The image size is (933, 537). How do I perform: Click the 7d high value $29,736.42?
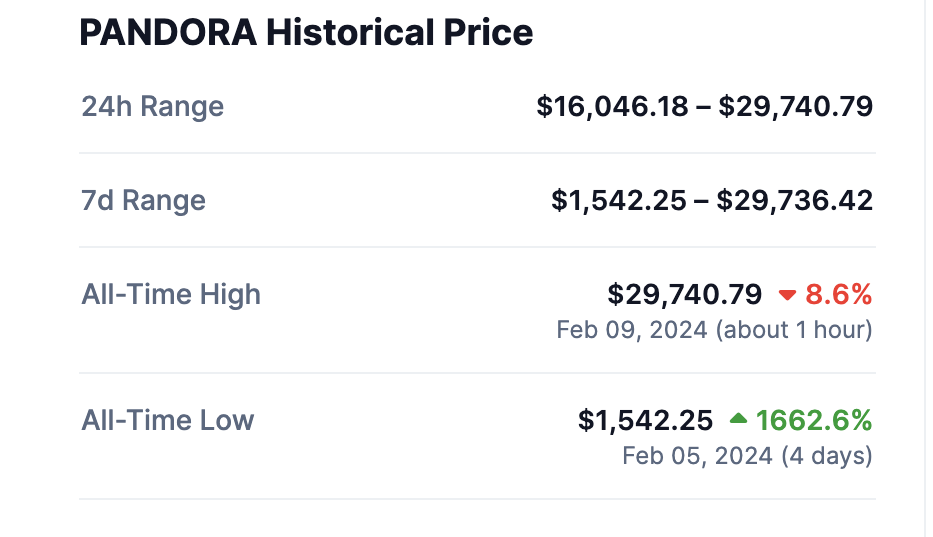(x=795, y=200)
